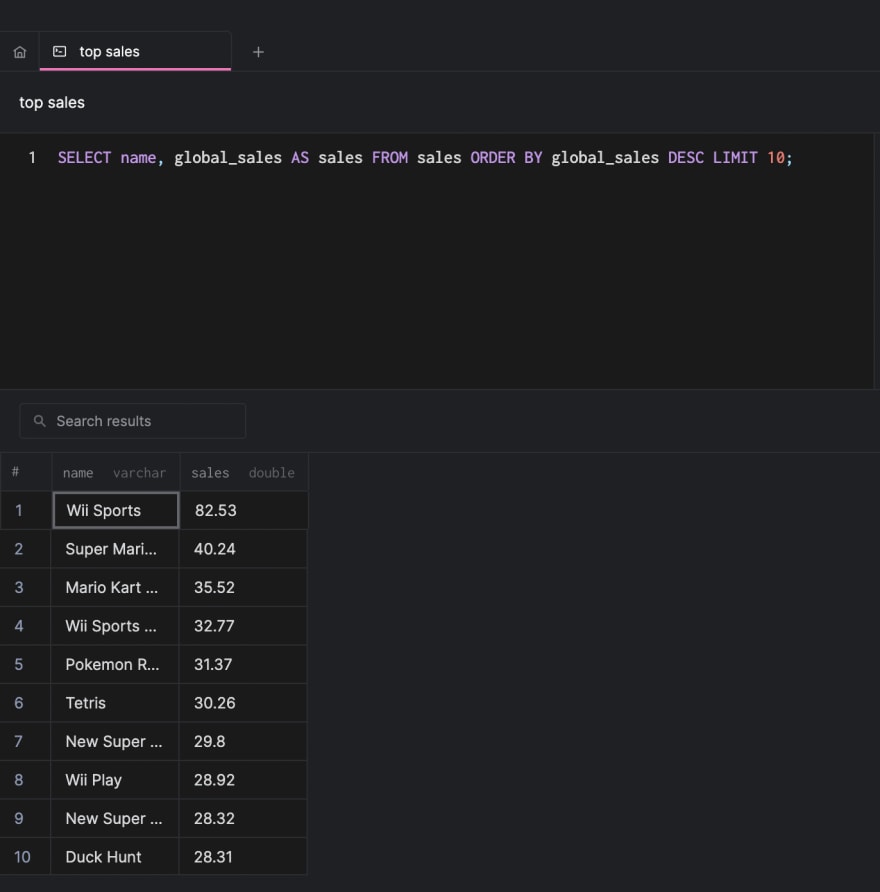Switch to the top sales tab

click(135, 51)
